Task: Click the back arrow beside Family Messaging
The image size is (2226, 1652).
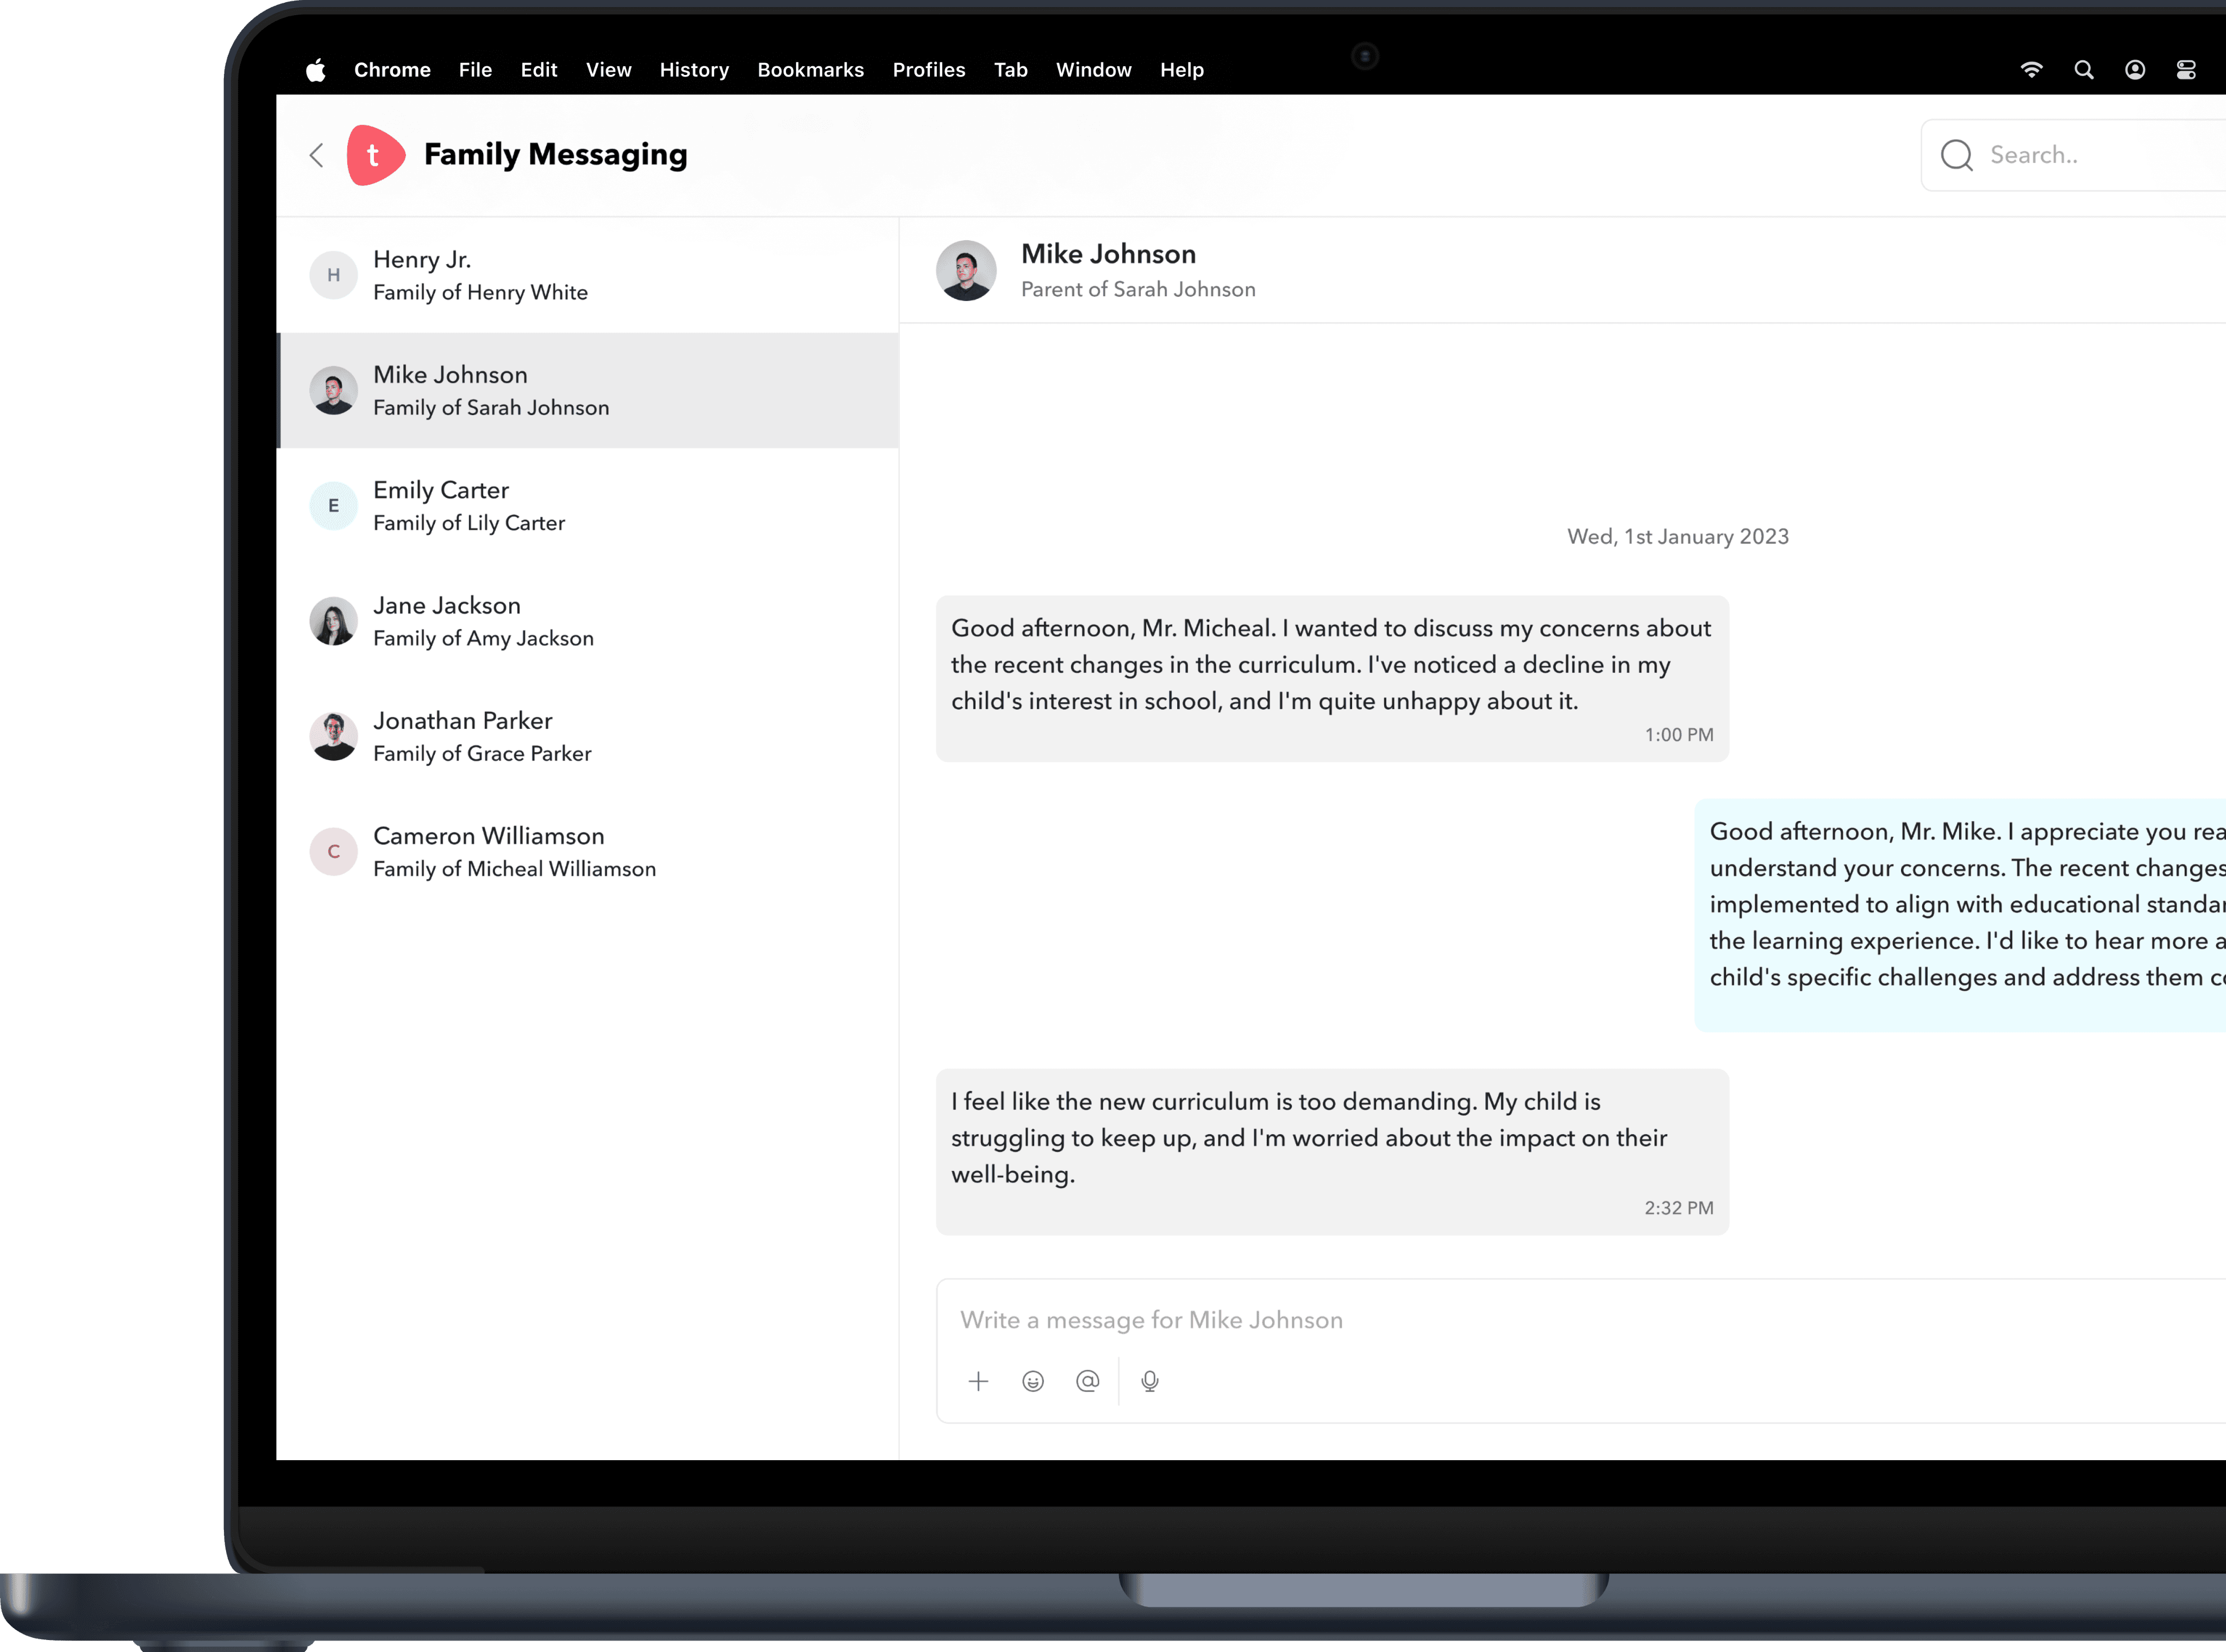Action: 317,155
